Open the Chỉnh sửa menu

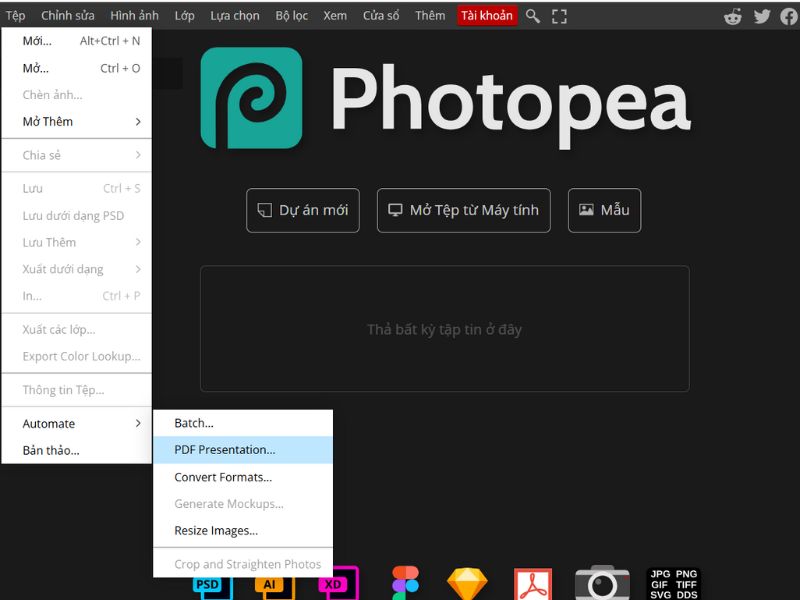(68, 16)
